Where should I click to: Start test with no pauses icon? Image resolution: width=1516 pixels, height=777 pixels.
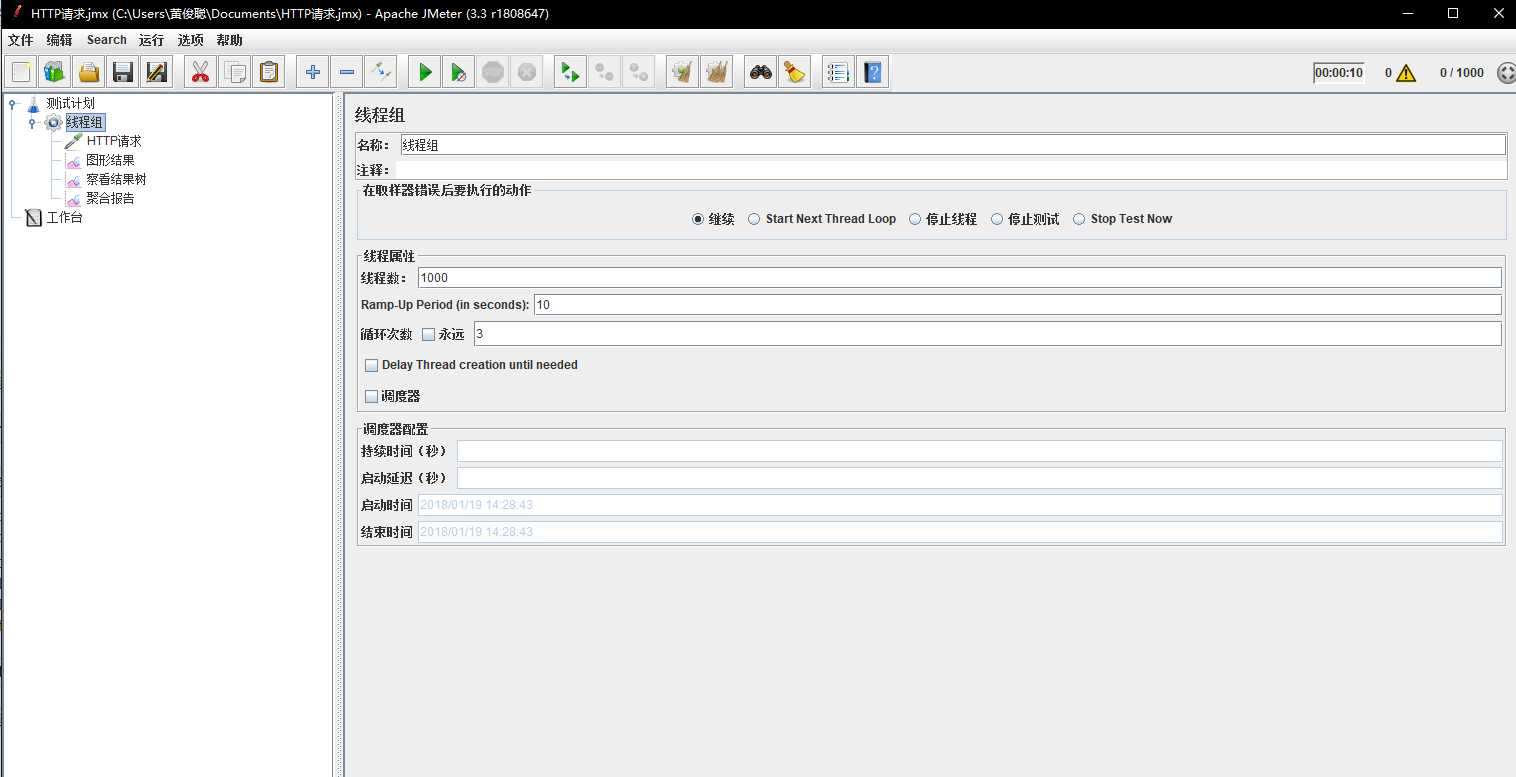coord(459,72)
